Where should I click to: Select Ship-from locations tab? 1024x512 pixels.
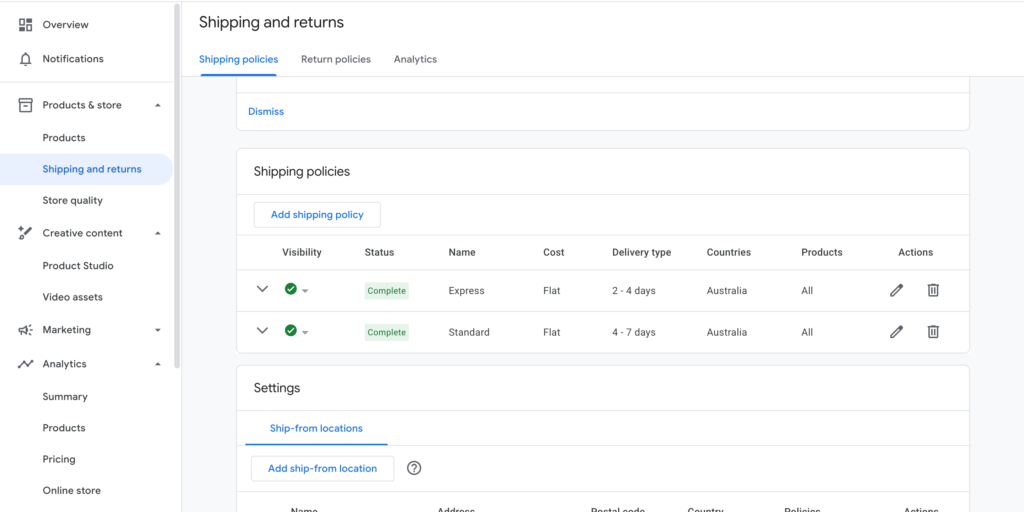pyautogui.click(x=316, y=428)
